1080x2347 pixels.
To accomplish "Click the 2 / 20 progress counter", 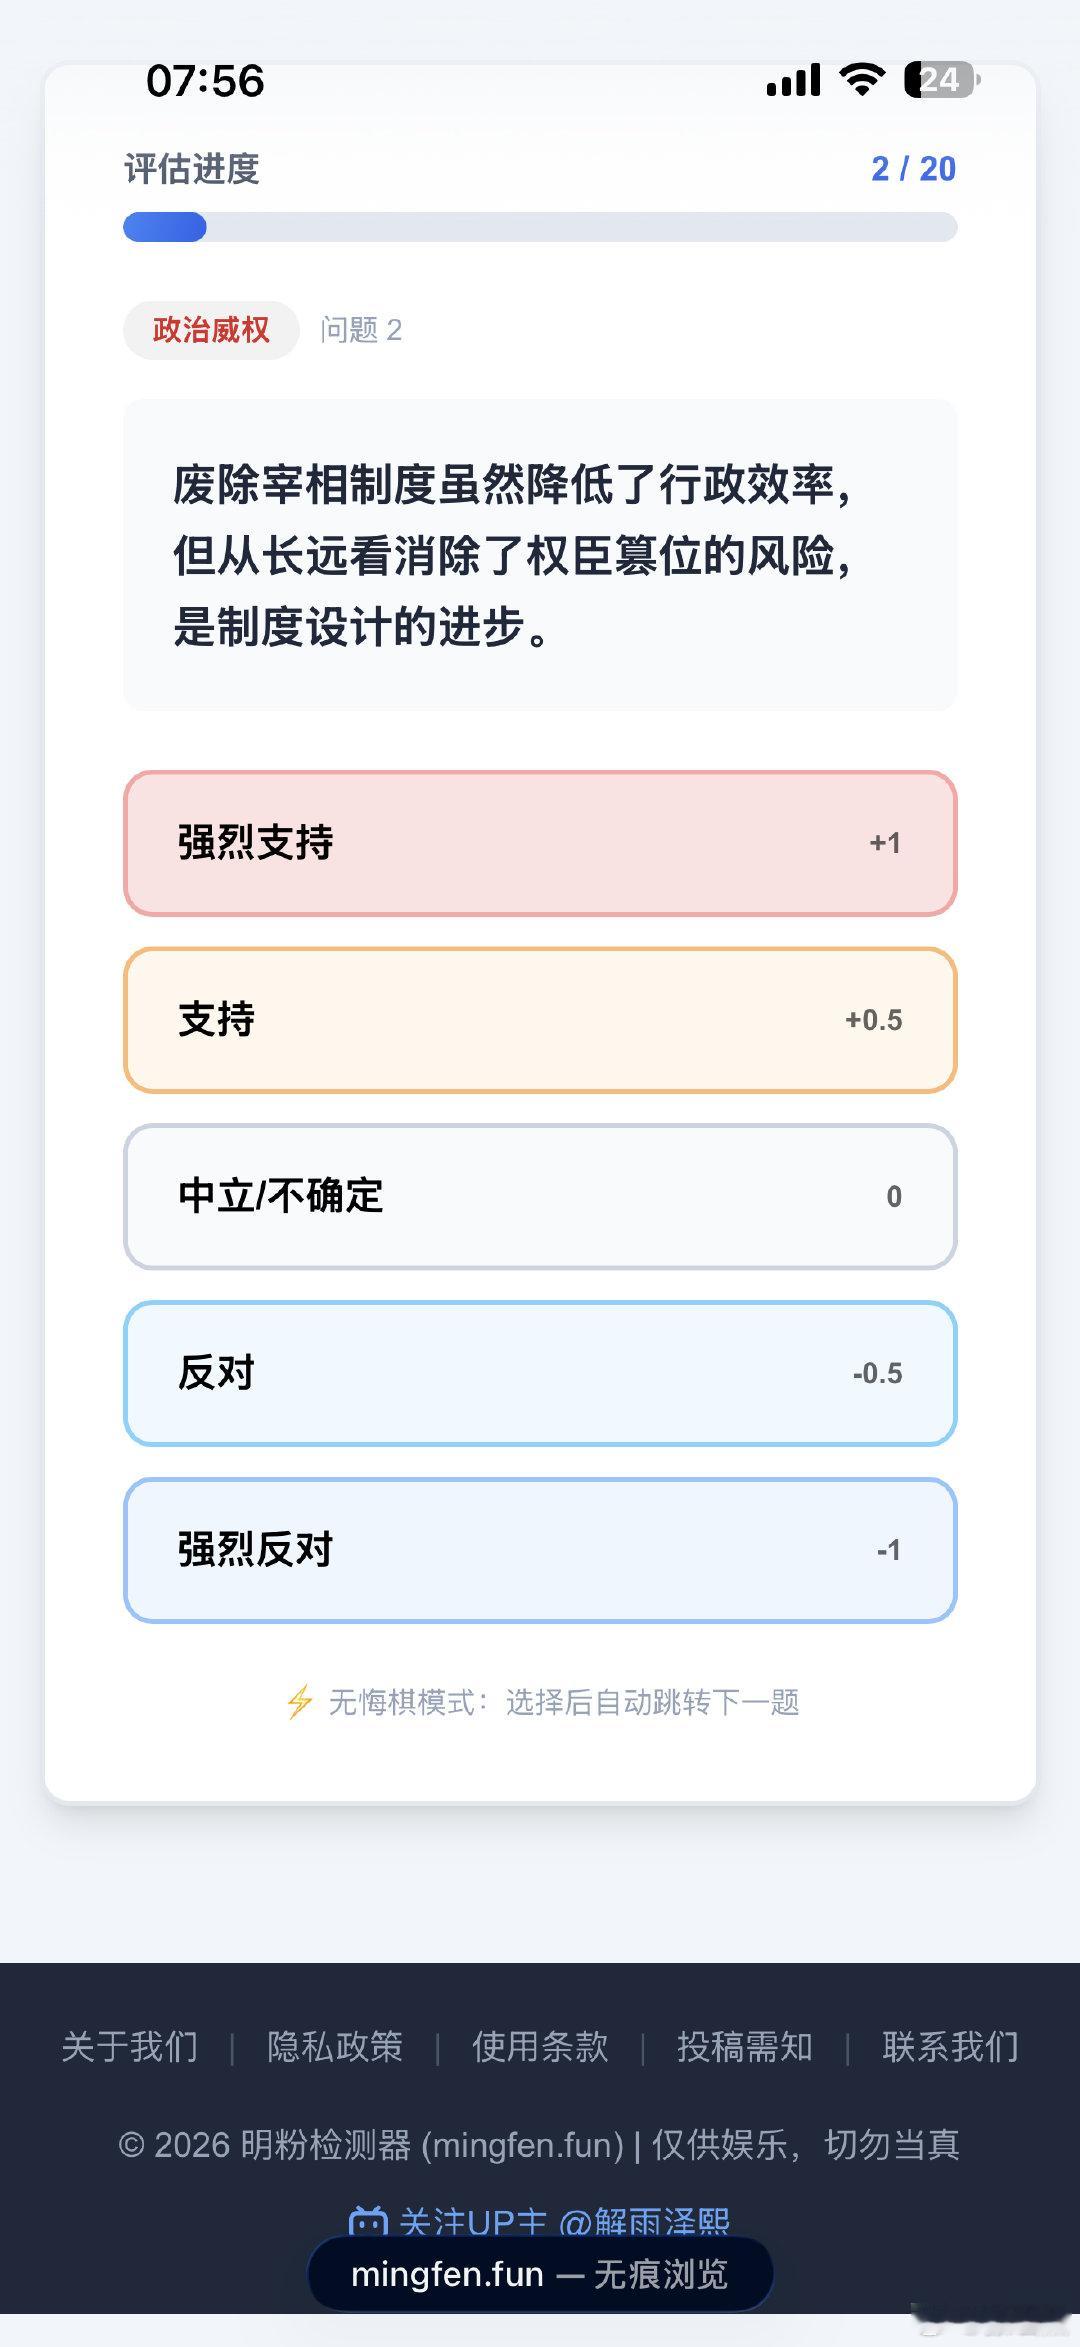I will coord(913,169).
